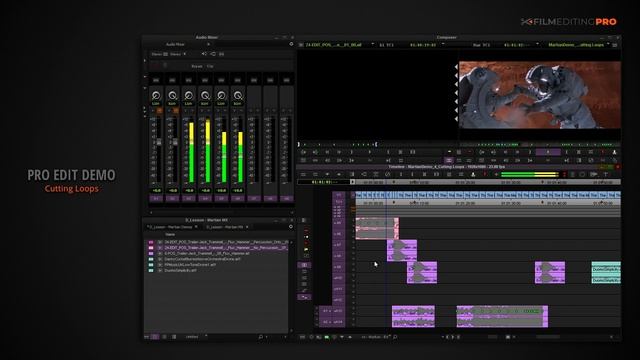Click the red icon right of the timeline audio meter

coord(564,174)
